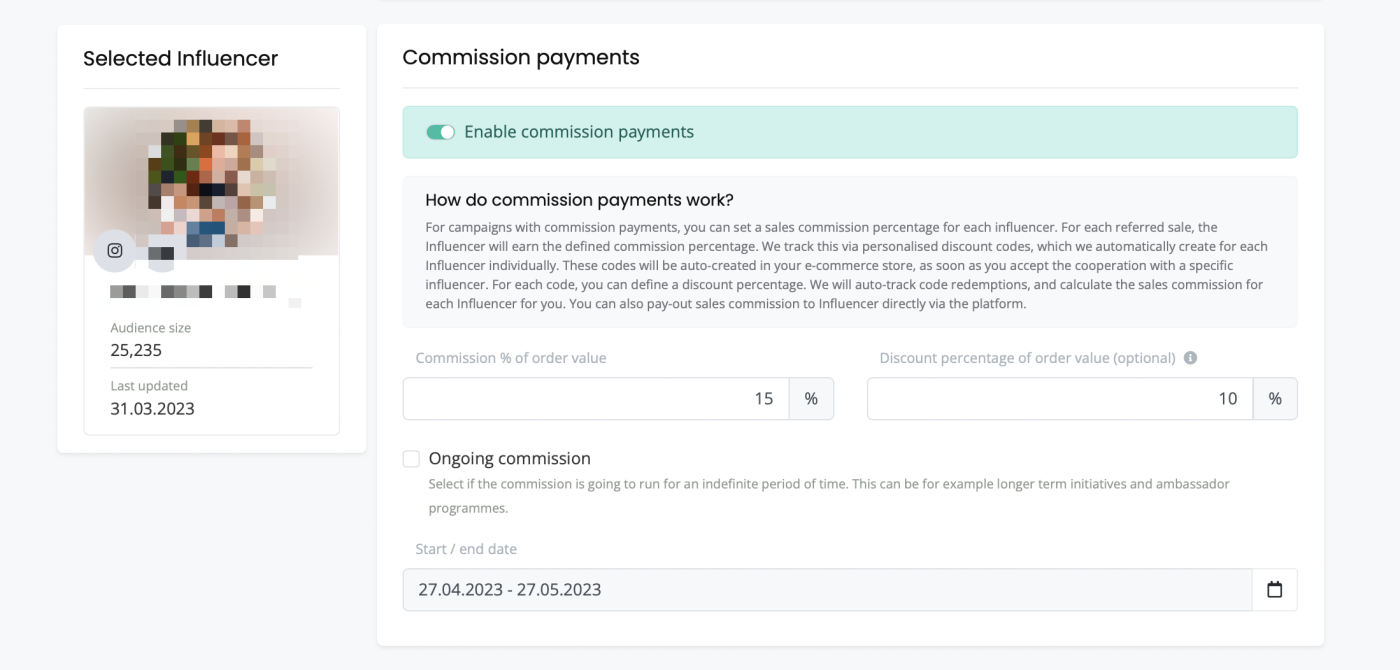Click the info icon beside discount percentage
1400x670 pixels.
click(x=1190, y=358)
